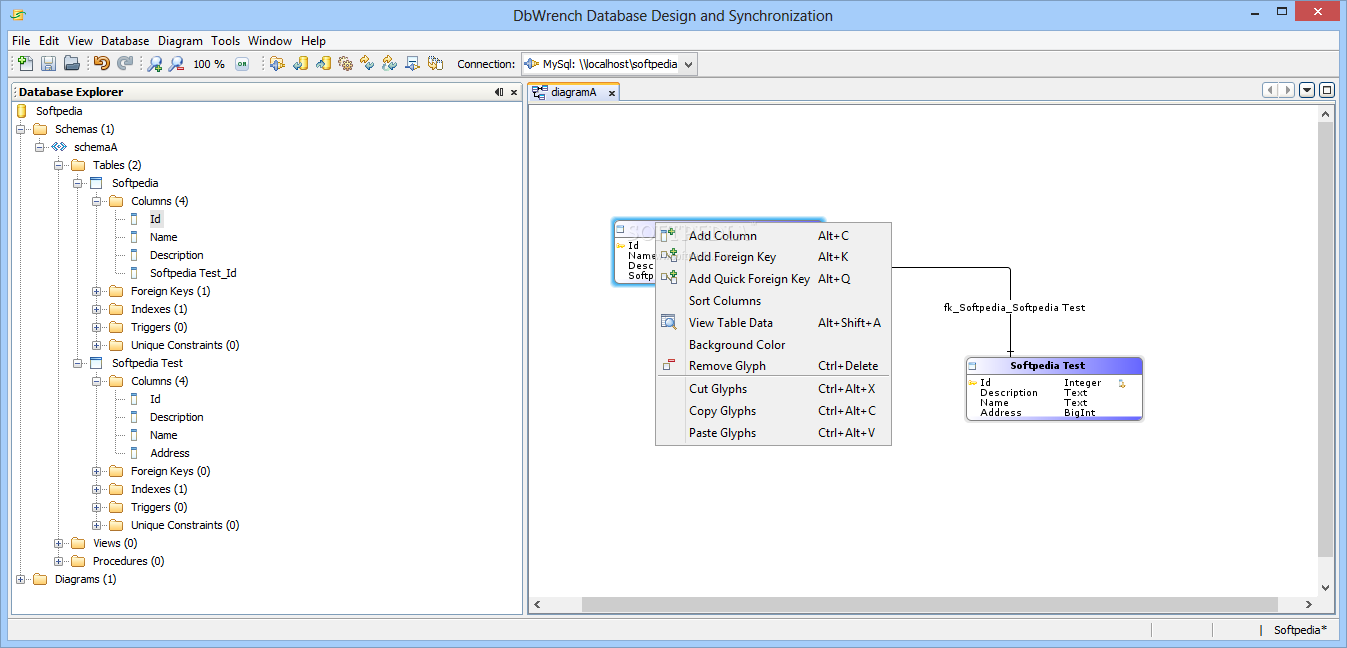Choose View Table Data menu item

tap(772, 323)
